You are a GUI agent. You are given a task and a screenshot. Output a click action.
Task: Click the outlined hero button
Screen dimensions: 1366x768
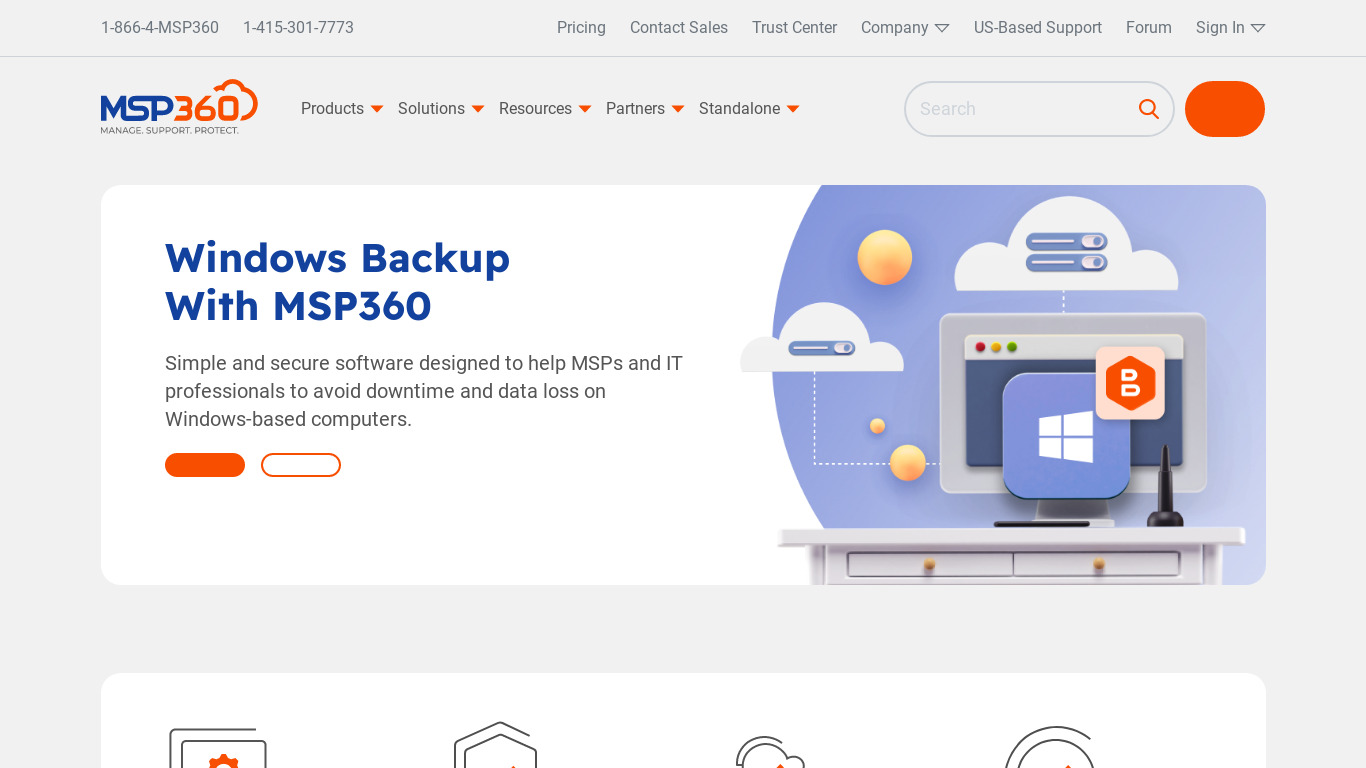pos(301,465)
